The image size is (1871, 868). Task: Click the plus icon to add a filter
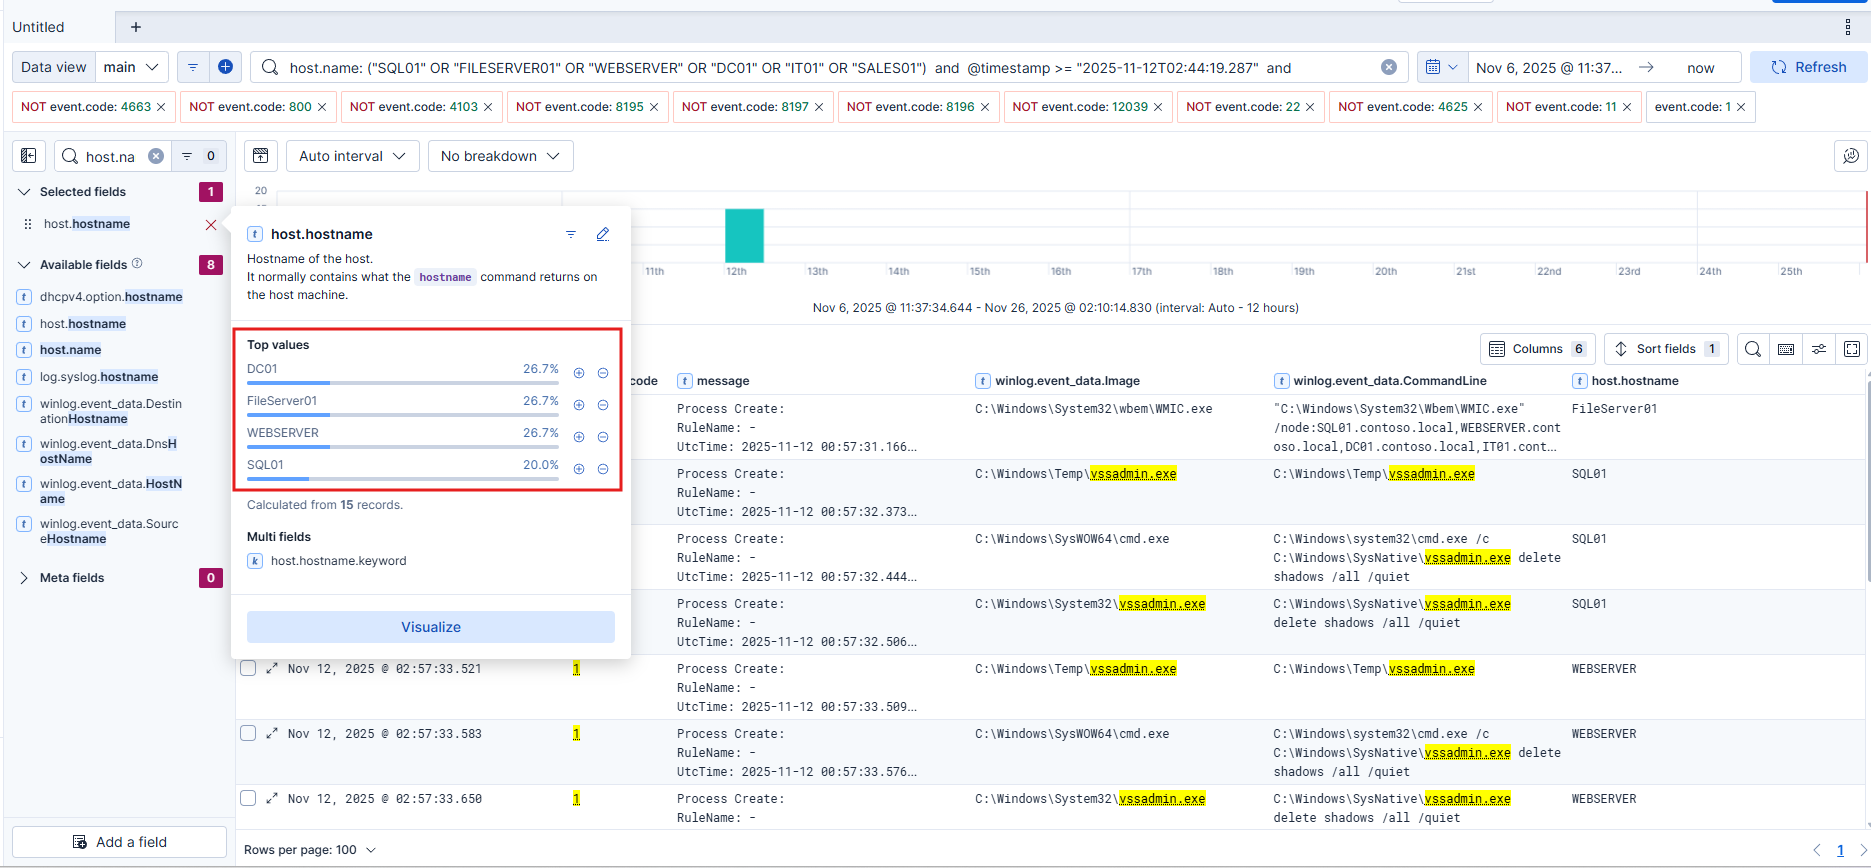(x=225, y=67)
